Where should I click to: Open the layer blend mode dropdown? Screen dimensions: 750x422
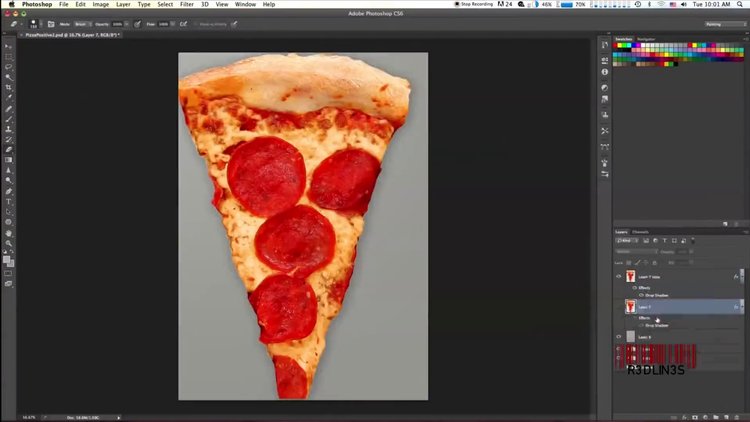pos(637,252)
